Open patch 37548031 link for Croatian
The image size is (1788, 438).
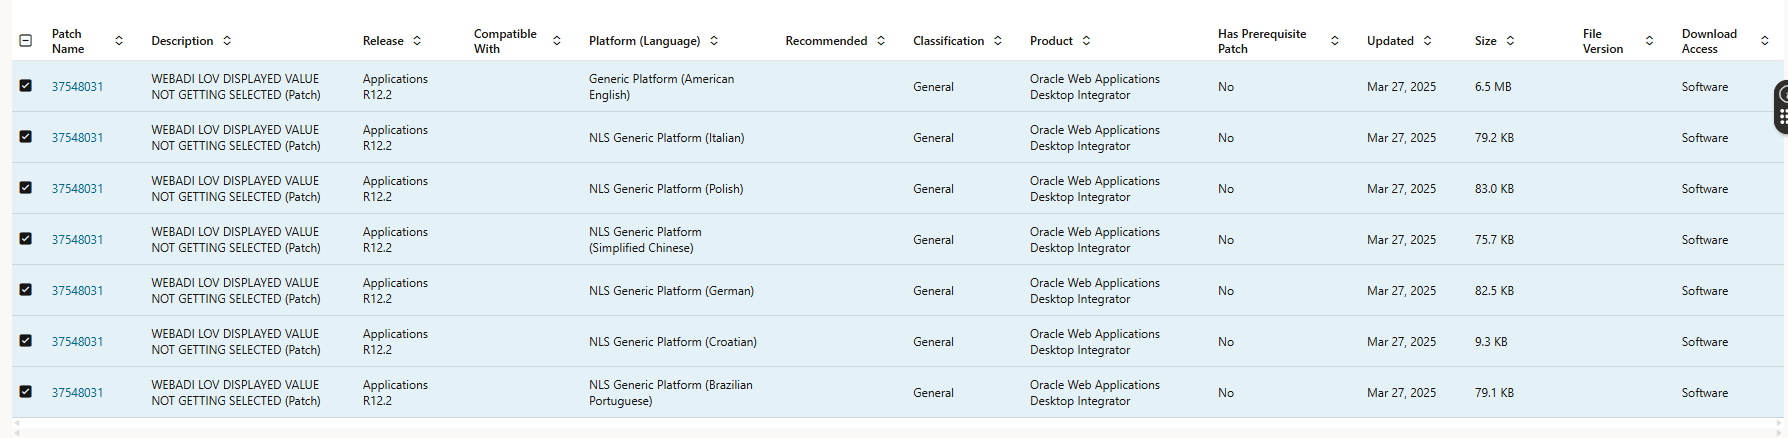click(x=77, y=342)
